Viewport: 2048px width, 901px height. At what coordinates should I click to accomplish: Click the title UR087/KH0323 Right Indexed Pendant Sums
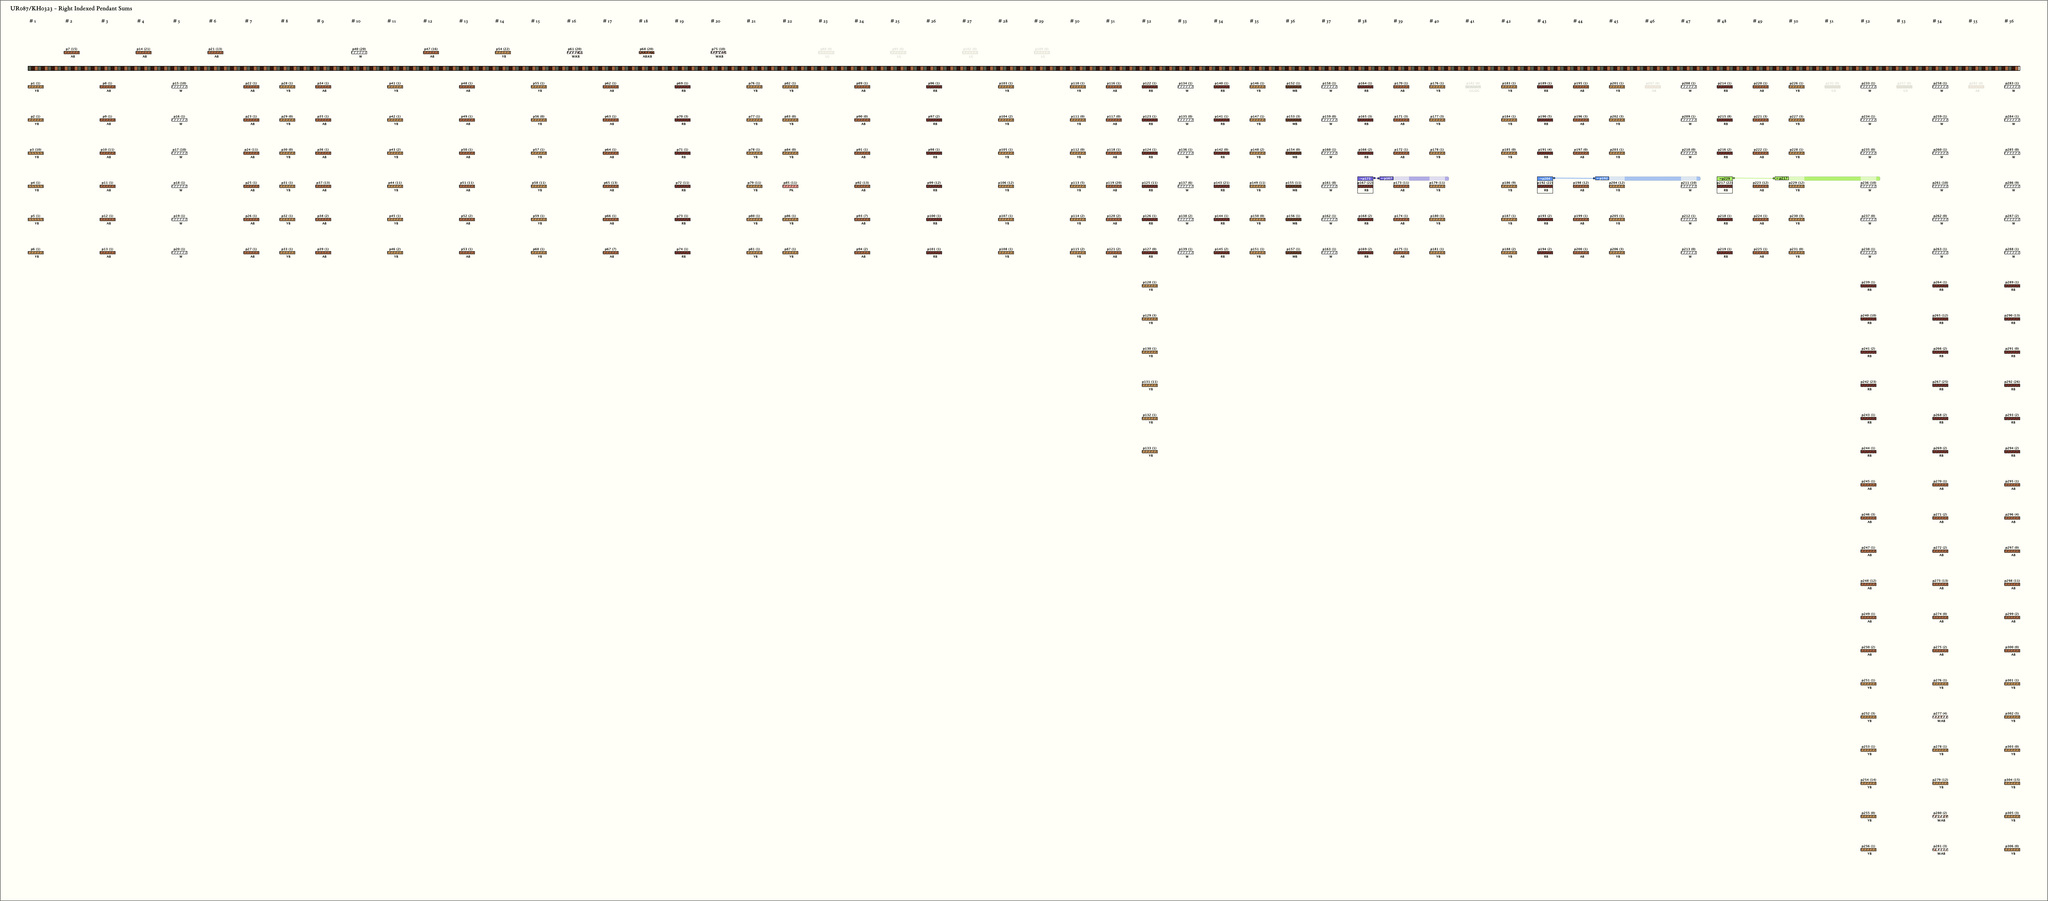[71, 7]
